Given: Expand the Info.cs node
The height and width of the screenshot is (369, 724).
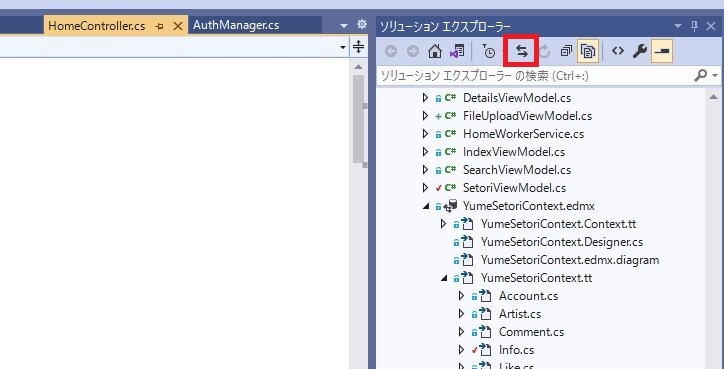Looking at the screenshot, I should click(x=461, y=350).
